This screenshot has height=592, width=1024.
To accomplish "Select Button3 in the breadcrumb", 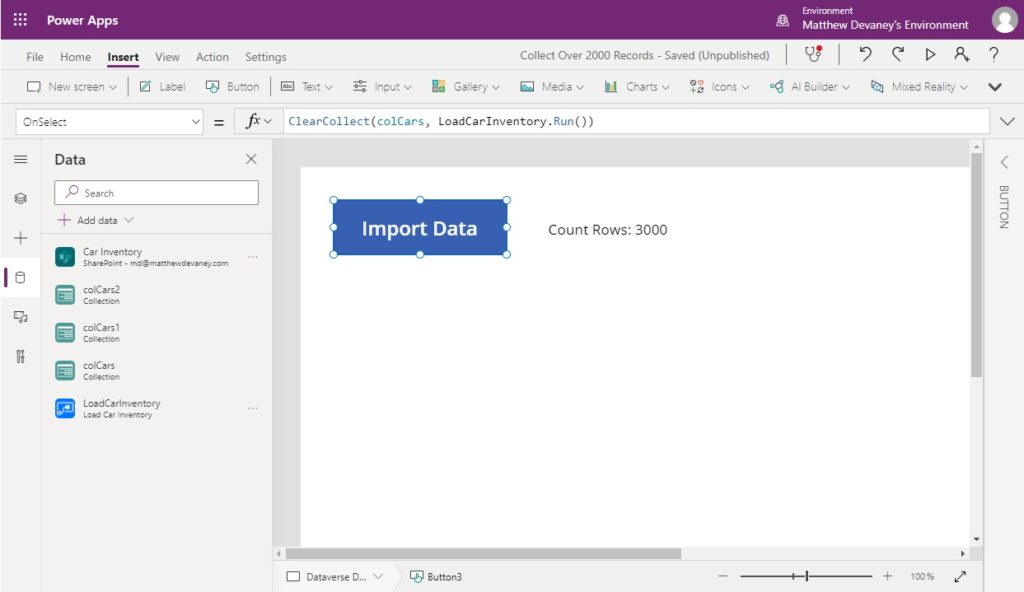I will (x=436, y=576).
